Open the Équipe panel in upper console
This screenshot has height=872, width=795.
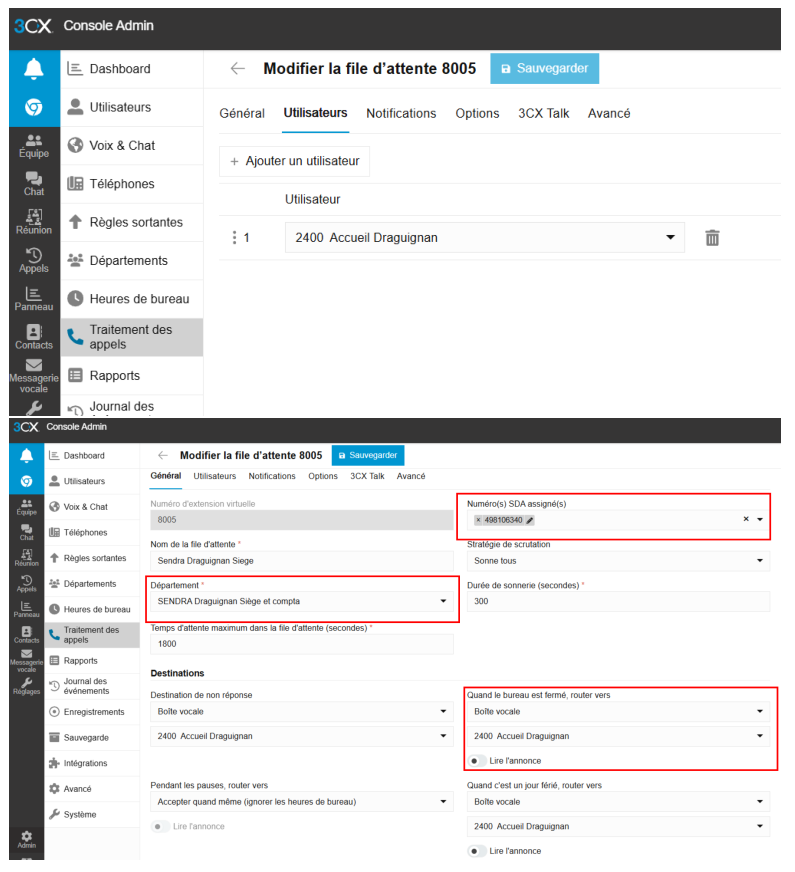(34, 146)
